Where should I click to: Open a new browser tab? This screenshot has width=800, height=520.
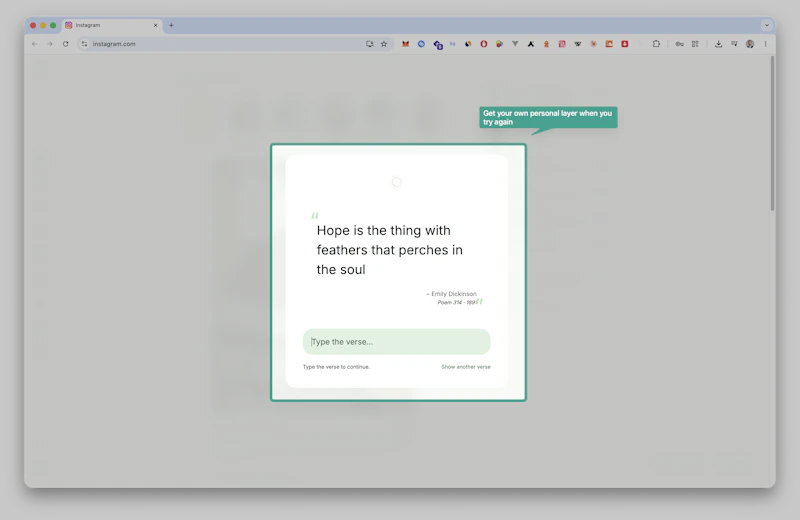tap(171, 25)
